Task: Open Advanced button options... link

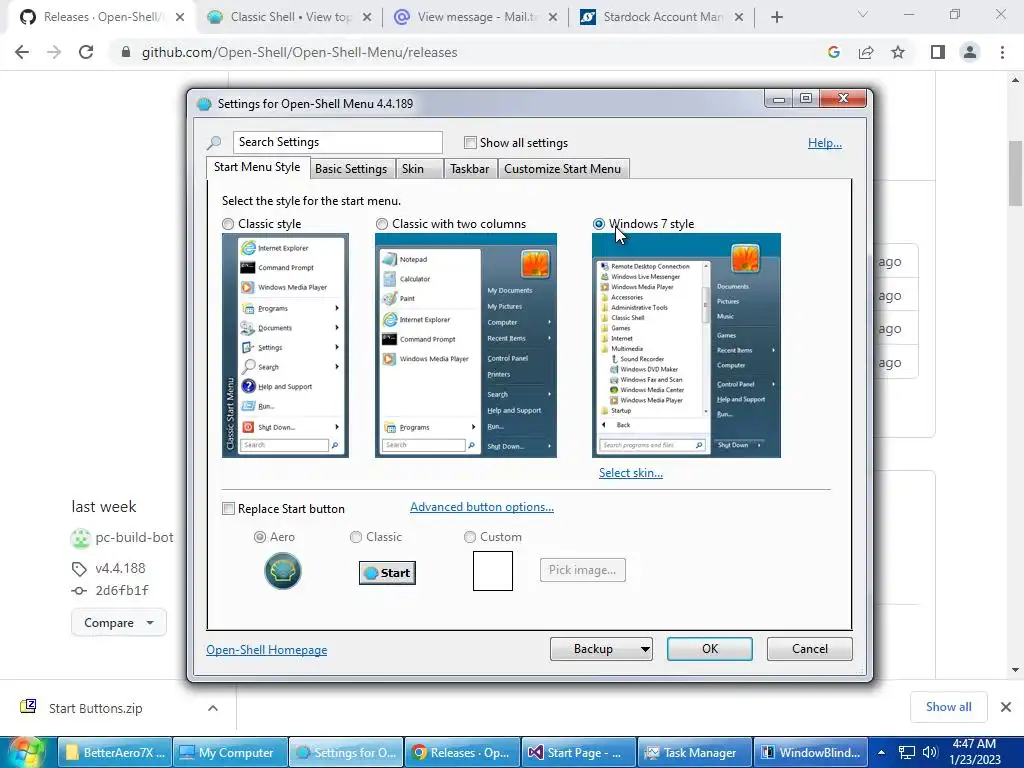Action: pos(482,507)
